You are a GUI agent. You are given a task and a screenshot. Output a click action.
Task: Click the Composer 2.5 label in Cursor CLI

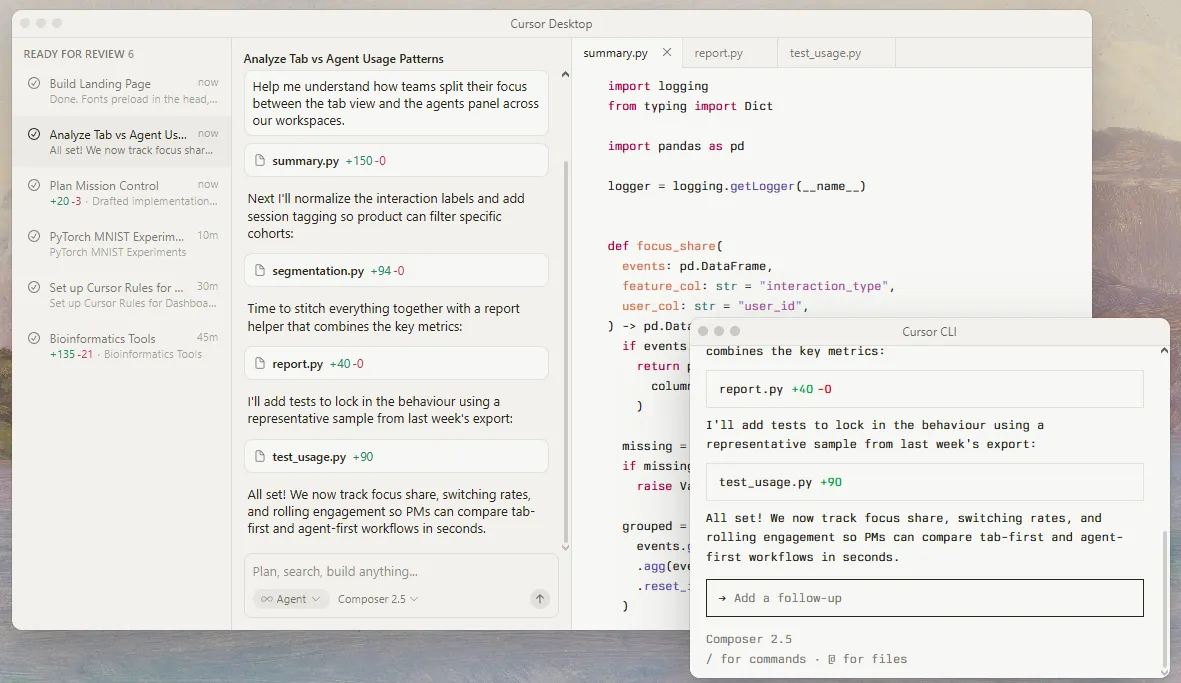[x=749, y=639]
